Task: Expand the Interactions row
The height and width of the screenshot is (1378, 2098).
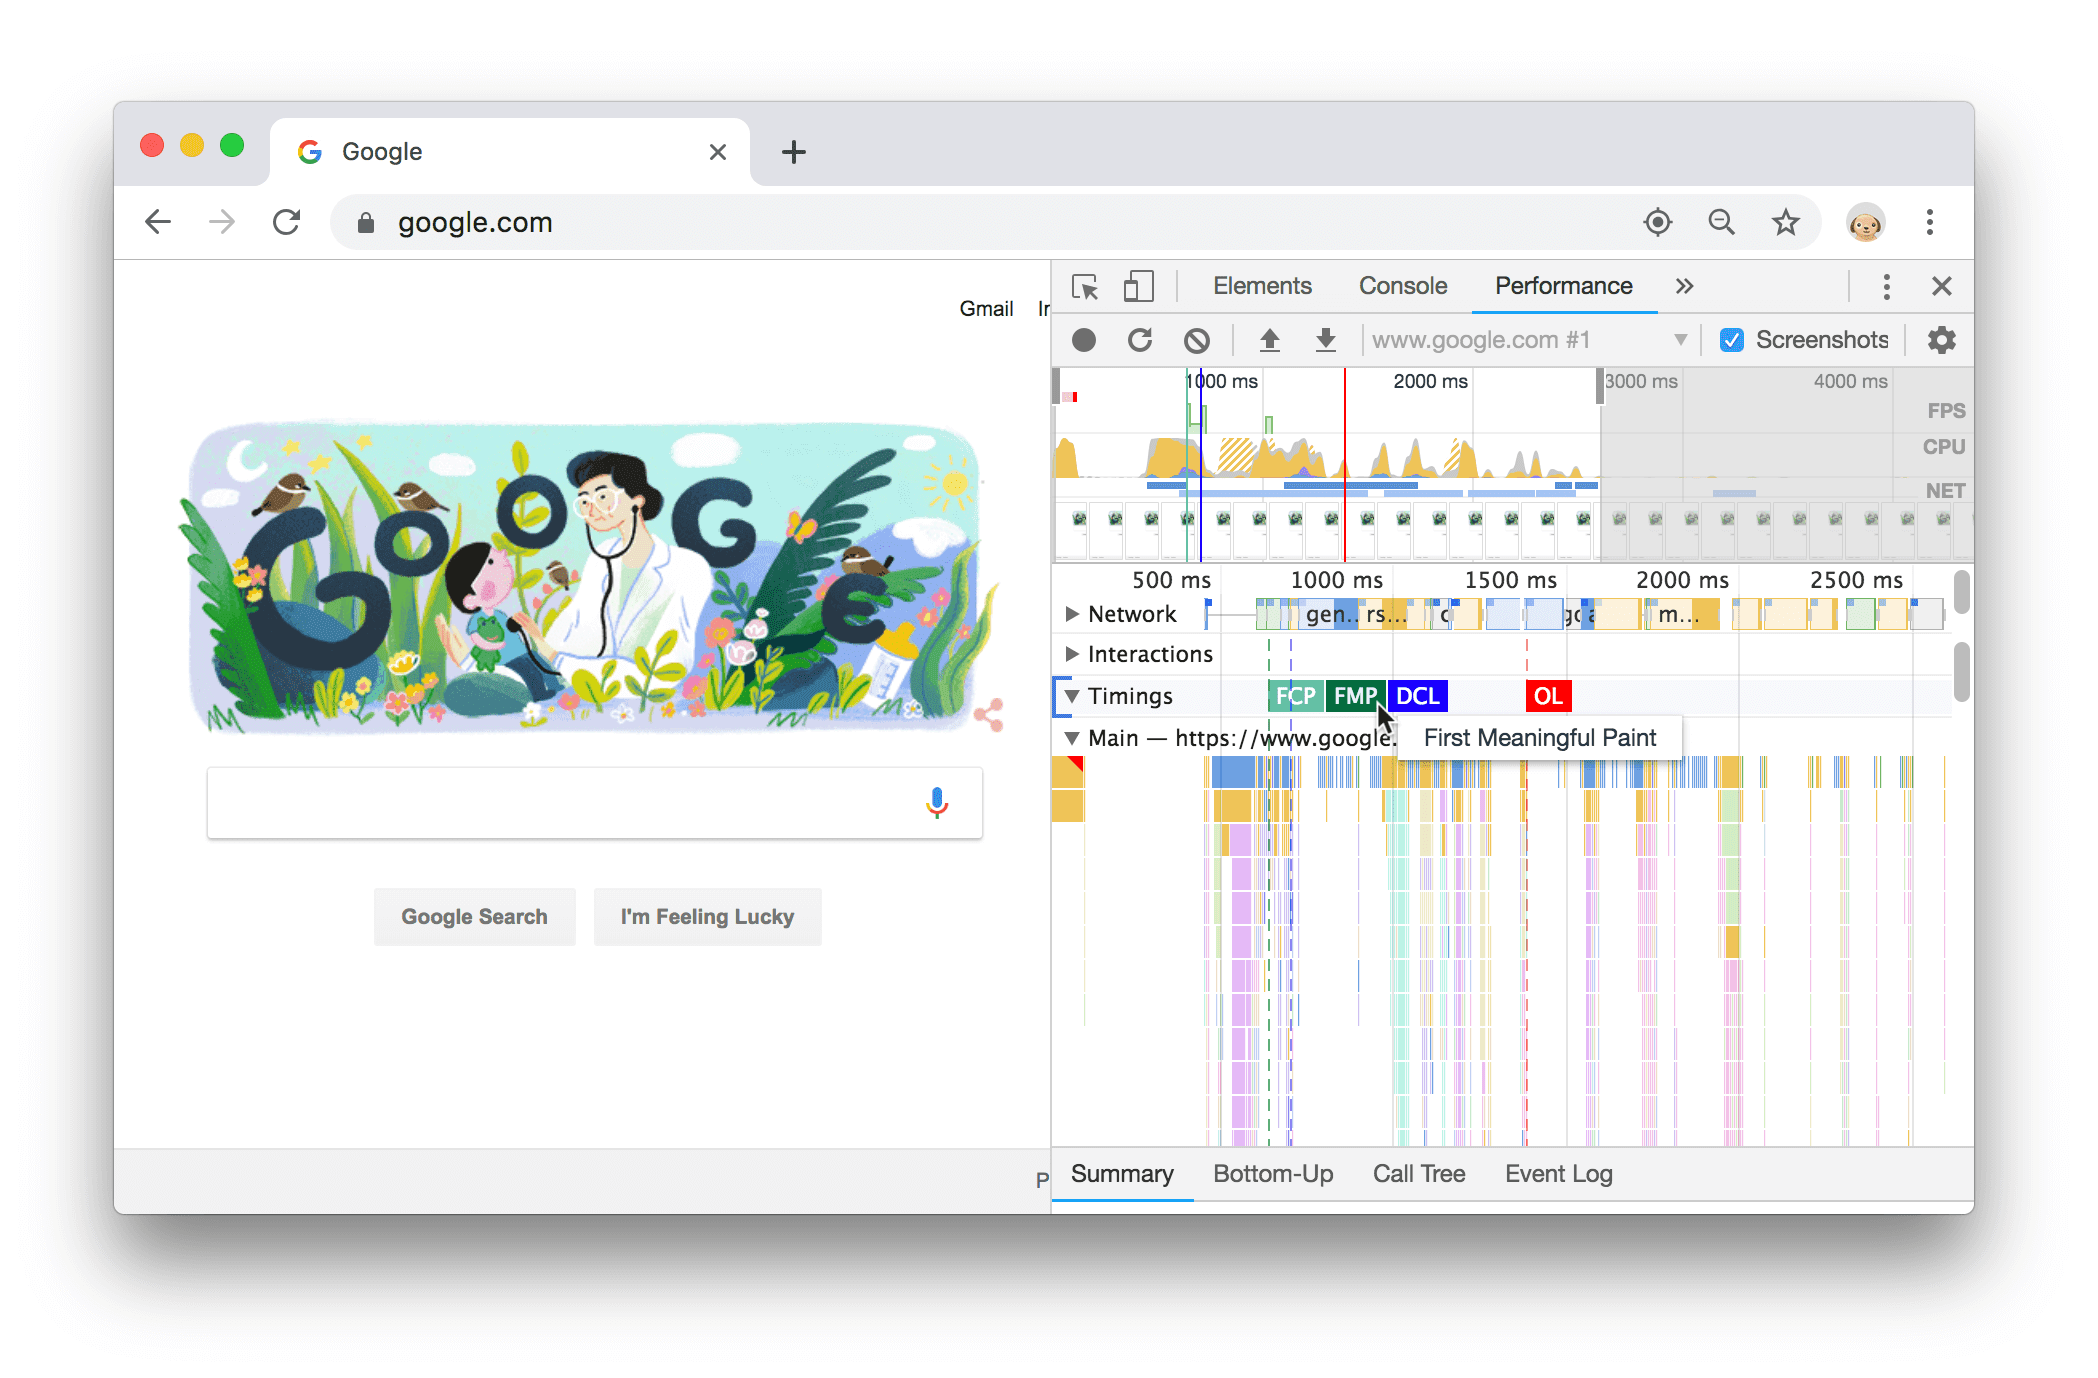Action: pos(1072,654)
